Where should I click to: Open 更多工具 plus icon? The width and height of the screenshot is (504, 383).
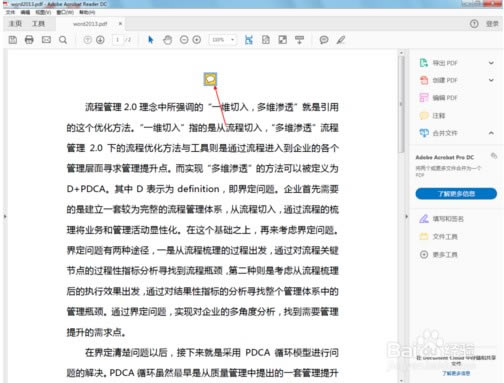pyautogui.click(x=424, y=255)
